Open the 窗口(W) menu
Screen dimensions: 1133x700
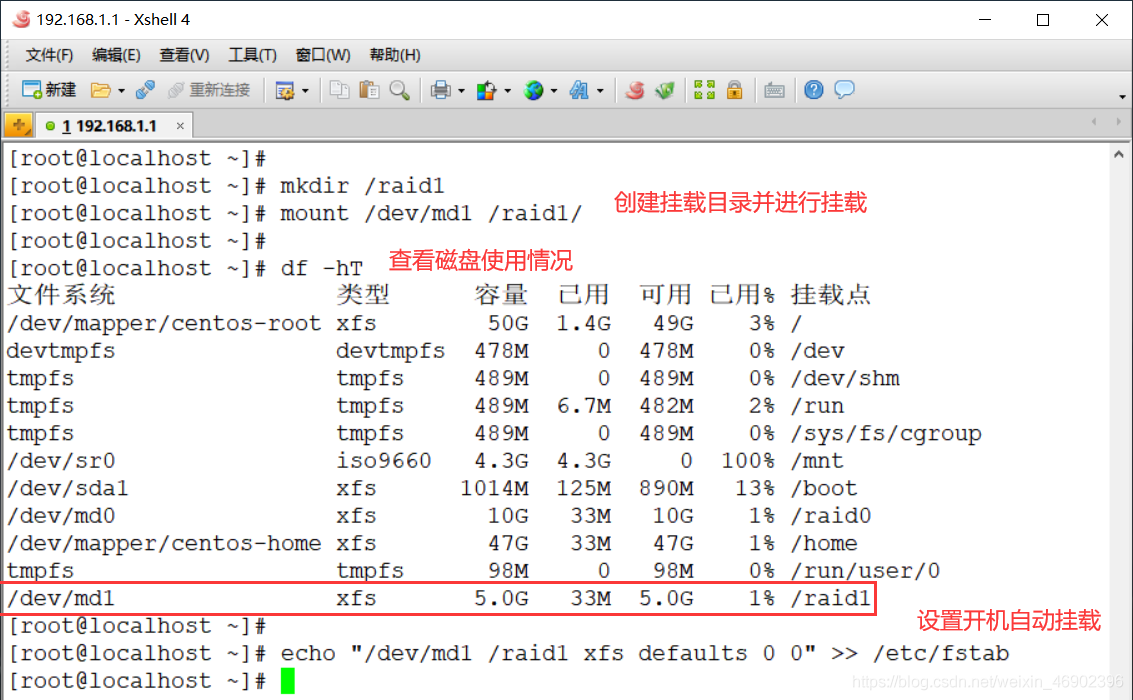(323, 55)
